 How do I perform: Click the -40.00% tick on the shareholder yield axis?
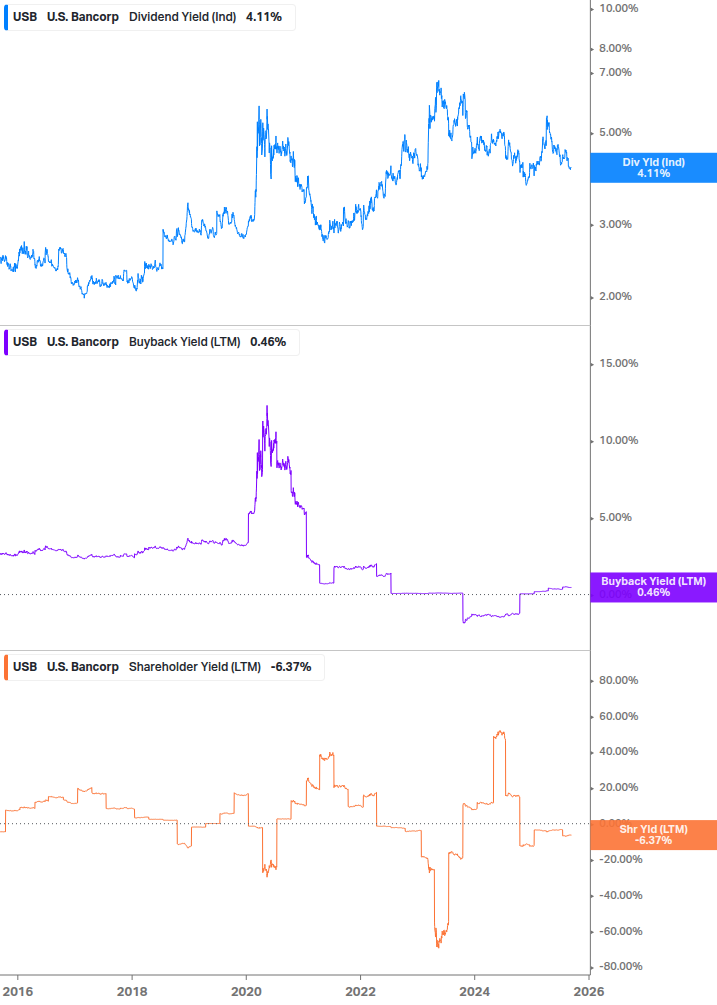click(620, 895)
